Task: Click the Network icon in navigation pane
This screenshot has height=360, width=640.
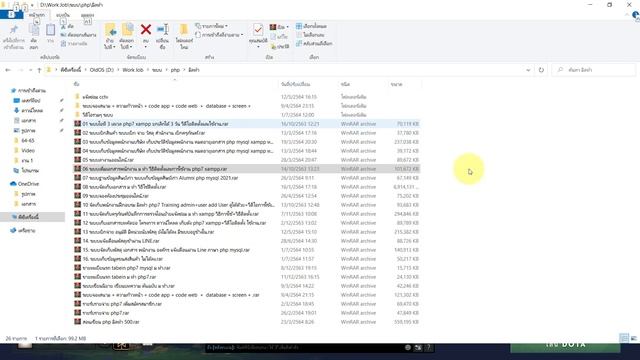Action: point(13,230)
